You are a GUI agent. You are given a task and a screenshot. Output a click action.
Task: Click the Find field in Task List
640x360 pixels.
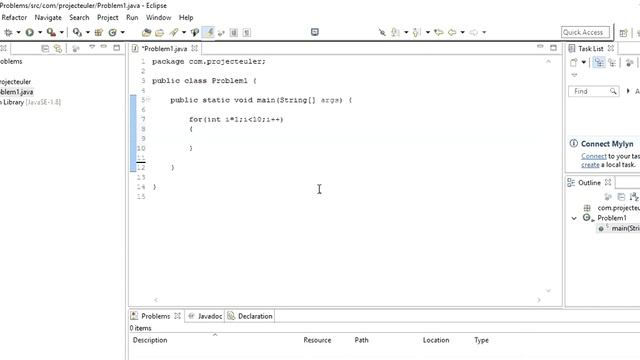coord(593,91)
